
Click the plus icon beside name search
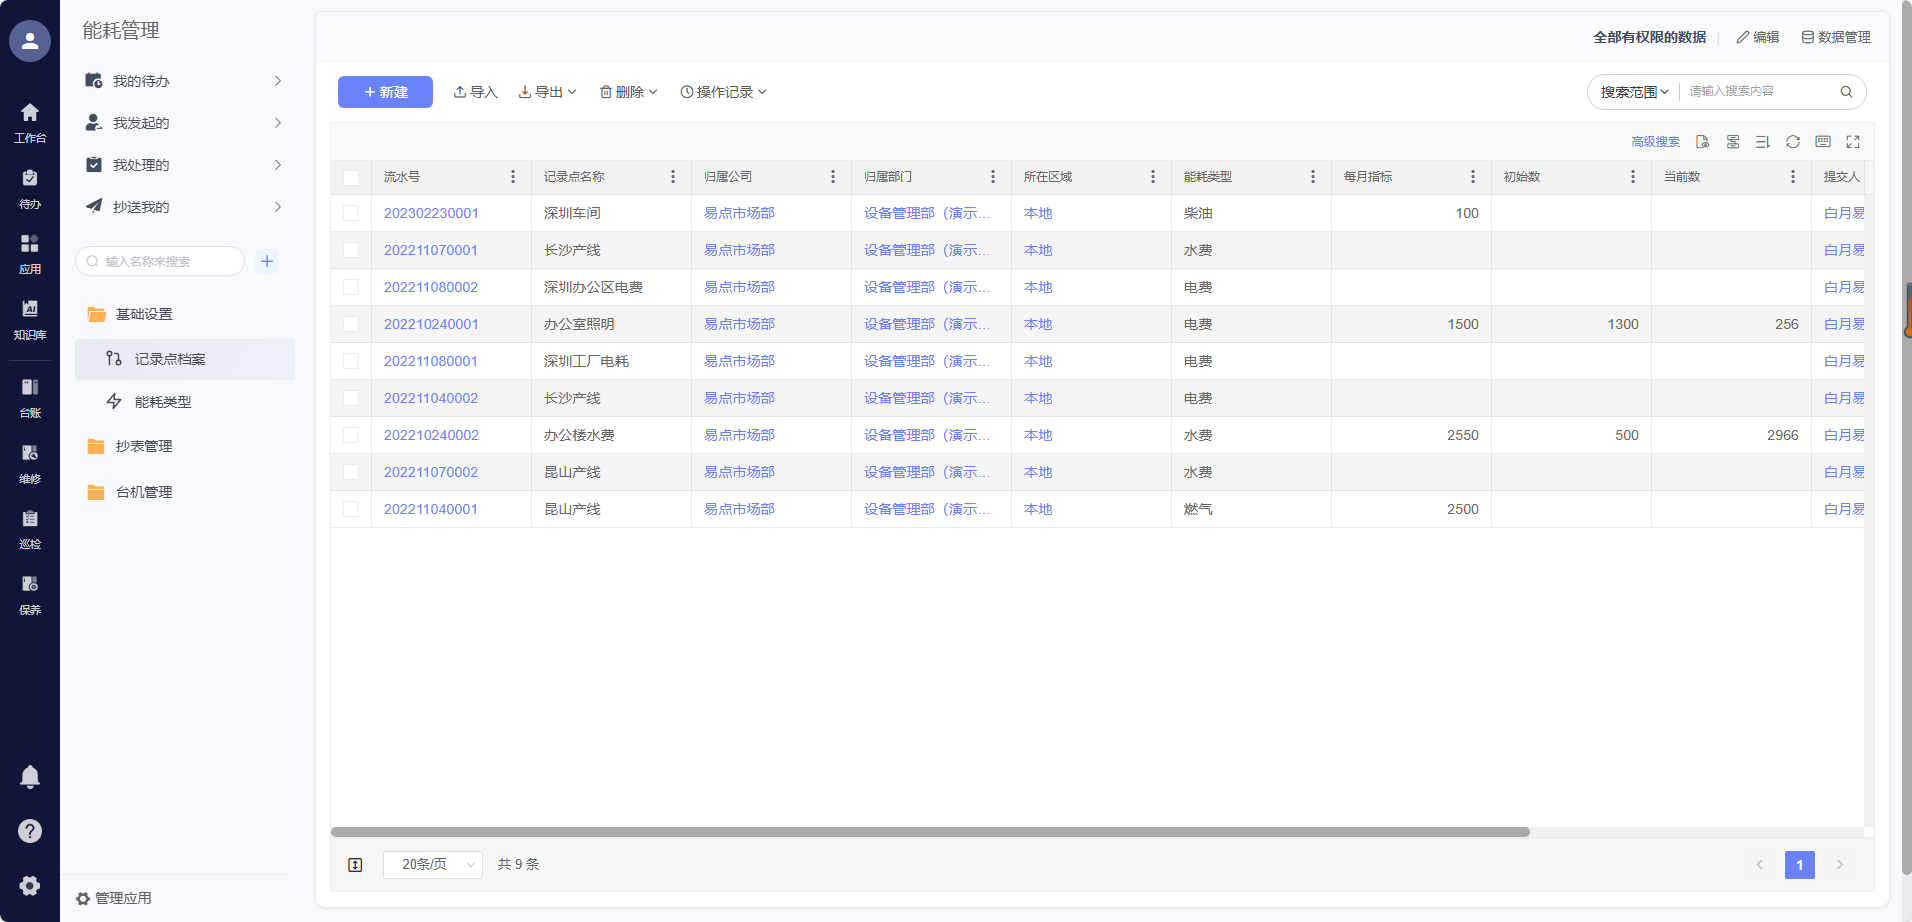[267, 261]
